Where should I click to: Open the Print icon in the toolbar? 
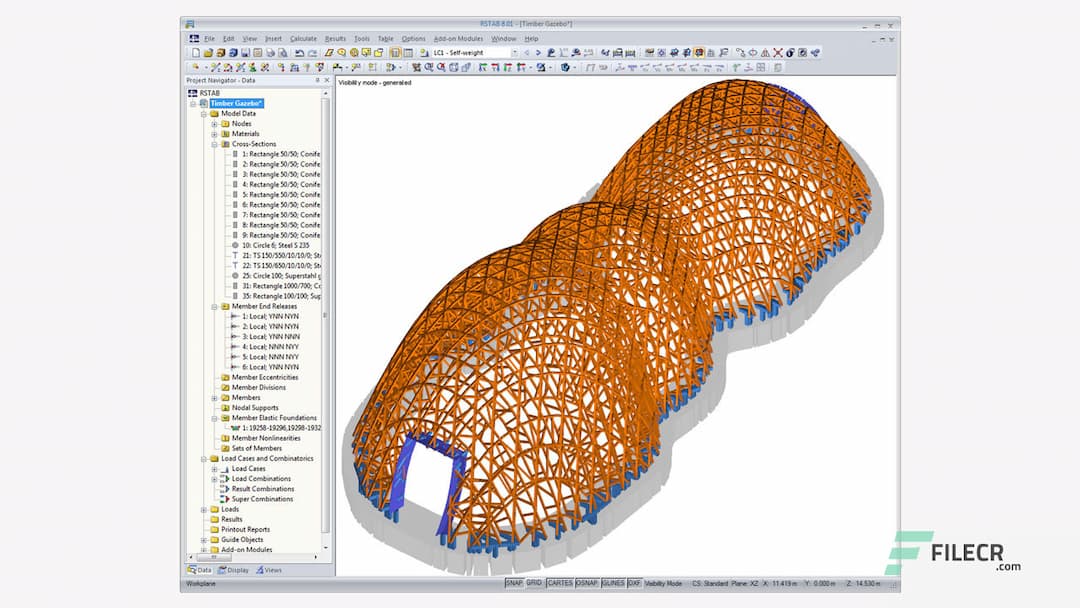coord(270,51)
